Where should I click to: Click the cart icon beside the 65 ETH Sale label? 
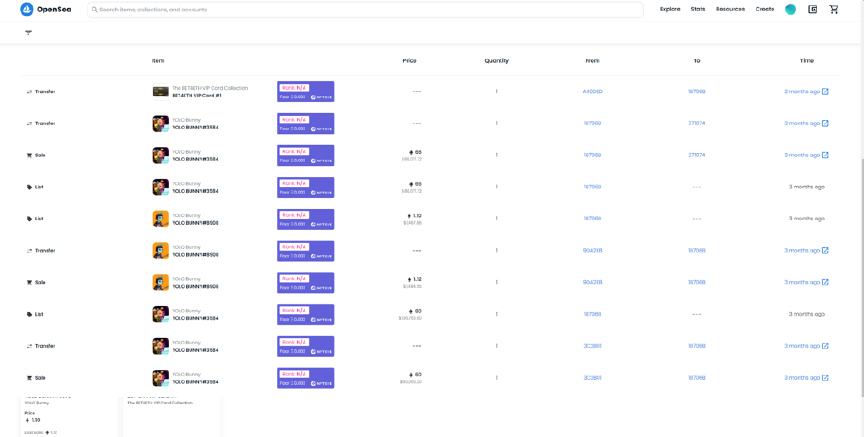coord(29,155)
